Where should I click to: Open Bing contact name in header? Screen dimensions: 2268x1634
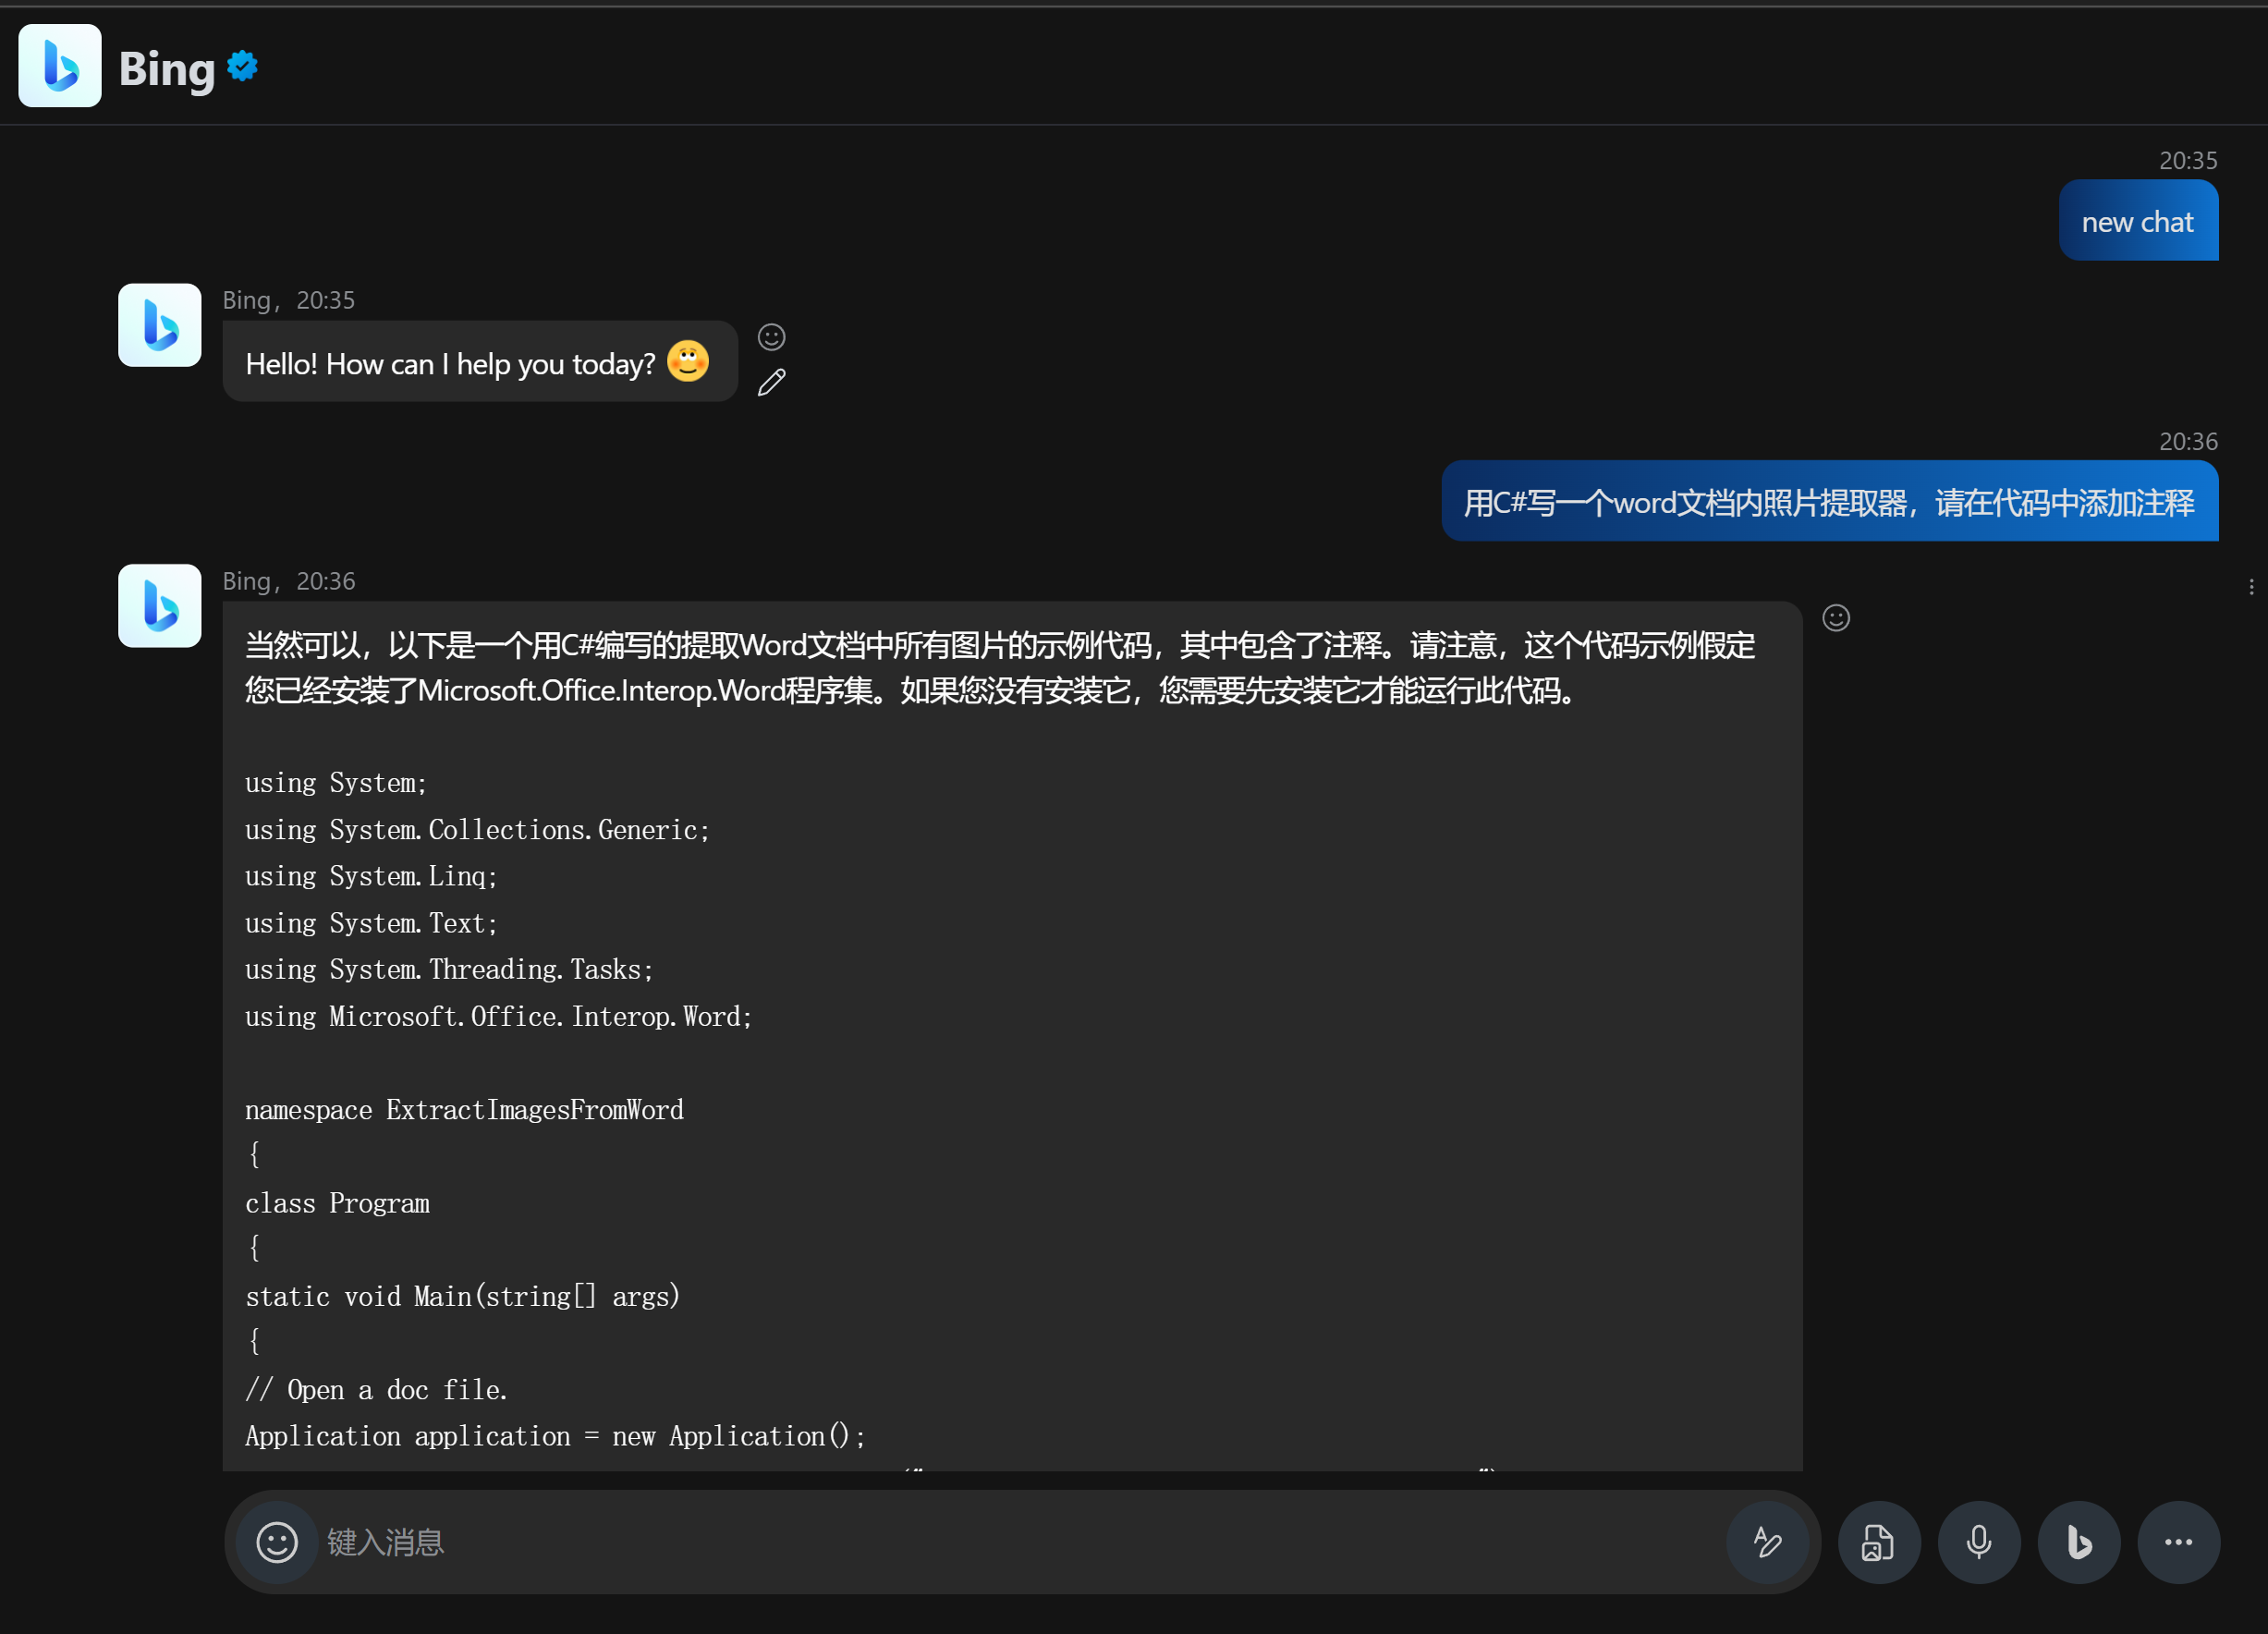[167, 68]
